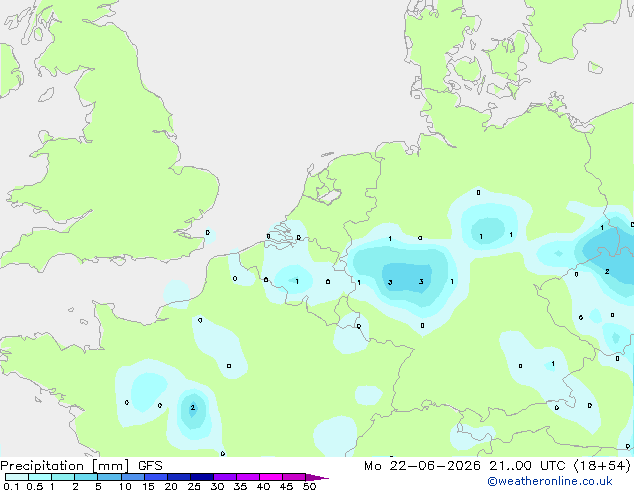This screenshot has height=490, width=634.
Task: Click the legend label "45"
Action: click(x=286, y=486)
